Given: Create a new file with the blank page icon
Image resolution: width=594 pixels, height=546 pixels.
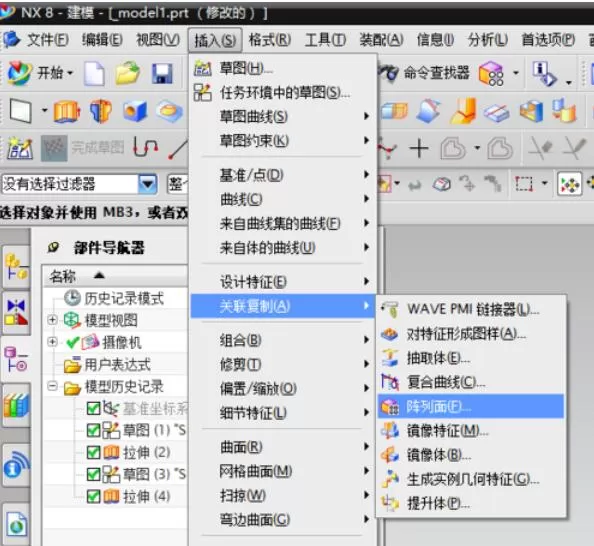Looking at the screenshot, I should 94,73.
